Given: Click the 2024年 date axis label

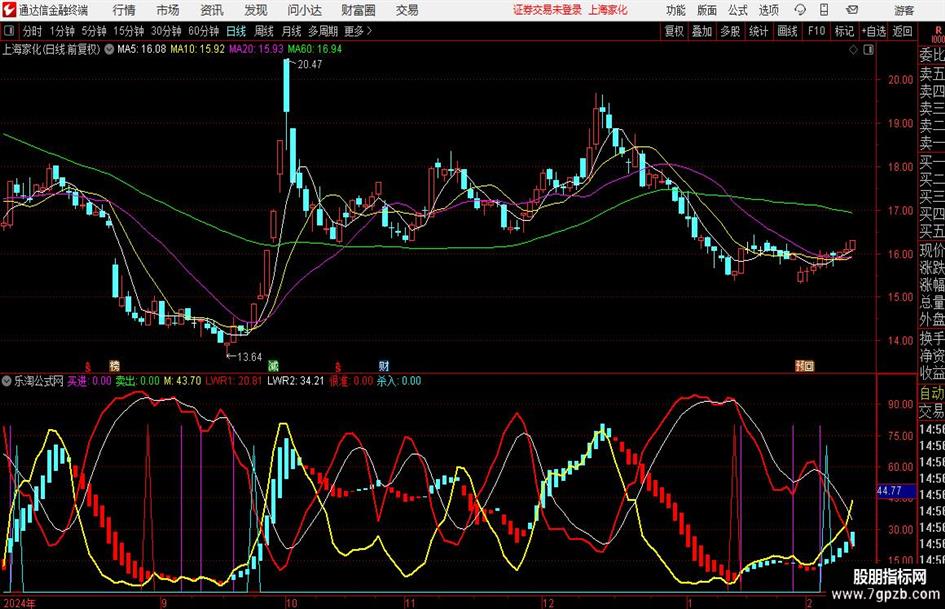Looking at the screenshot, I should [x=20, y=603].
